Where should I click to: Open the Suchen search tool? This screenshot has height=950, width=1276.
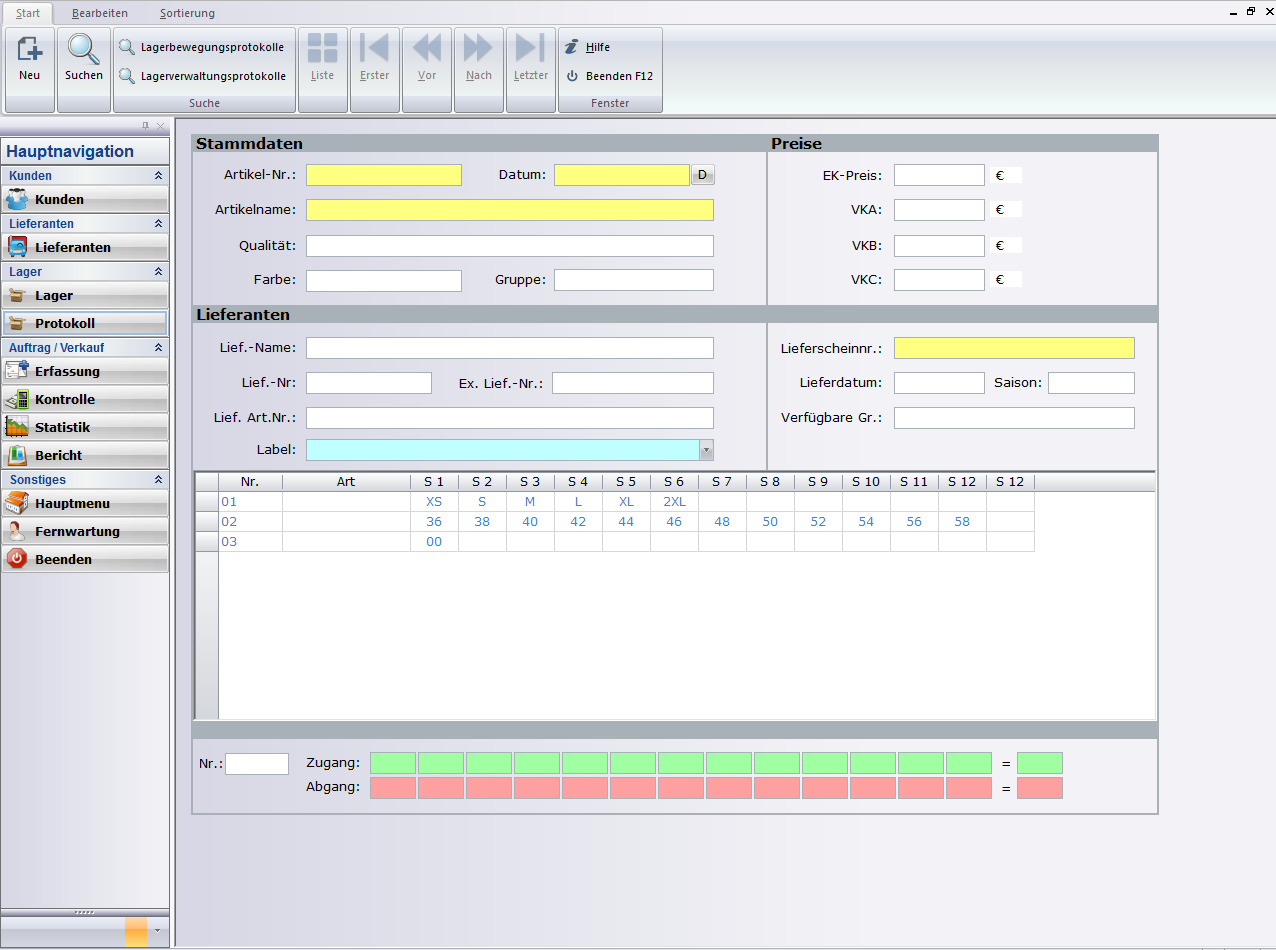(x=84, y=58)
